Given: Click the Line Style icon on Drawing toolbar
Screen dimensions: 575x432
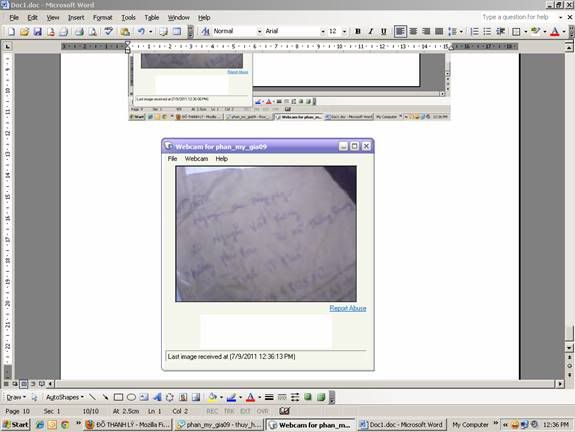Looking at the screenshot, I should tap(269, 397).
